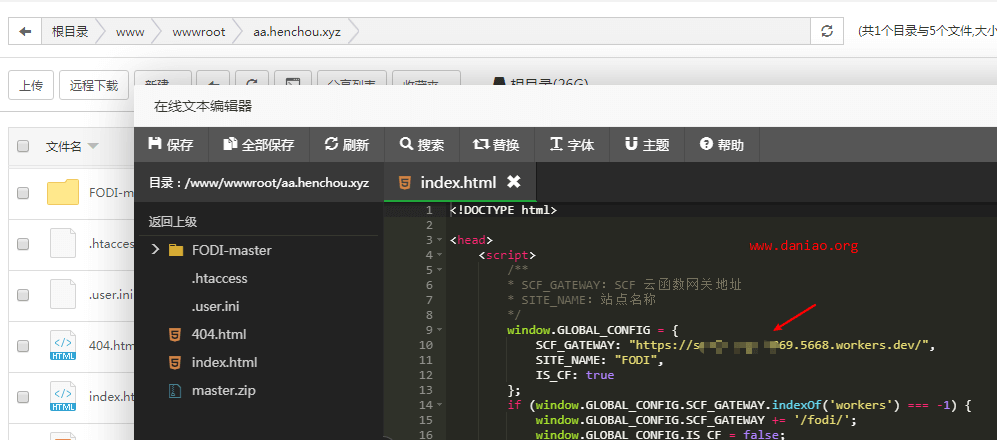Fold the if block at line 14
Screen dimensions: 997x440
pyautogui.click(x=439, y=405)
